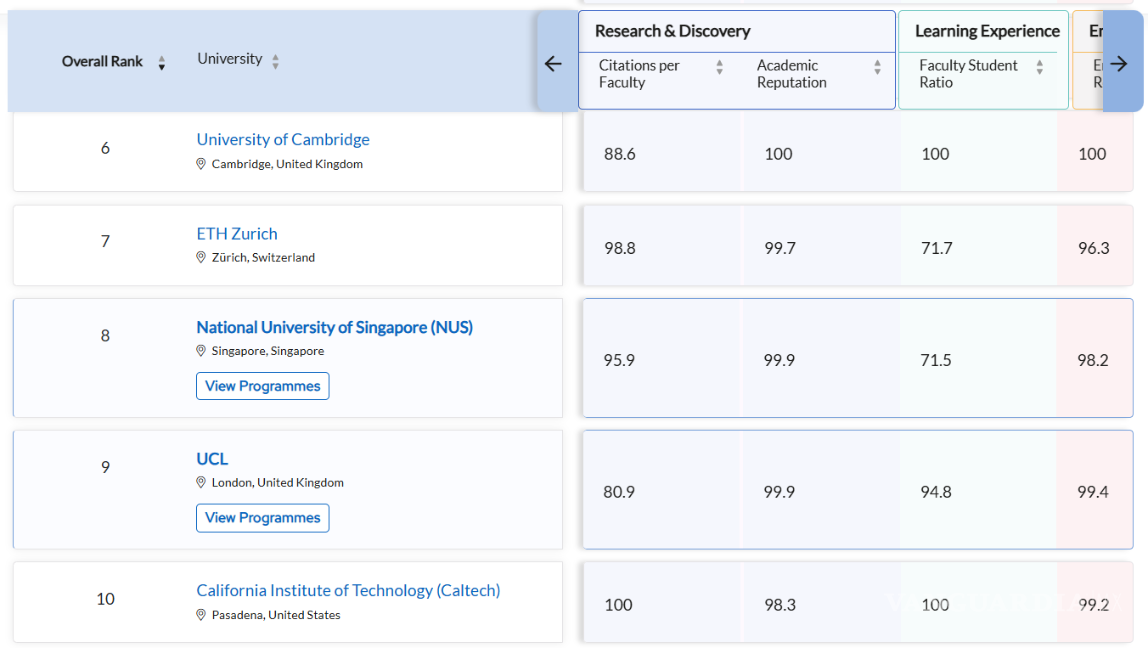The image size is (1148, 648).
Task: Open the UCL university page link
Action: coord(211,458)
